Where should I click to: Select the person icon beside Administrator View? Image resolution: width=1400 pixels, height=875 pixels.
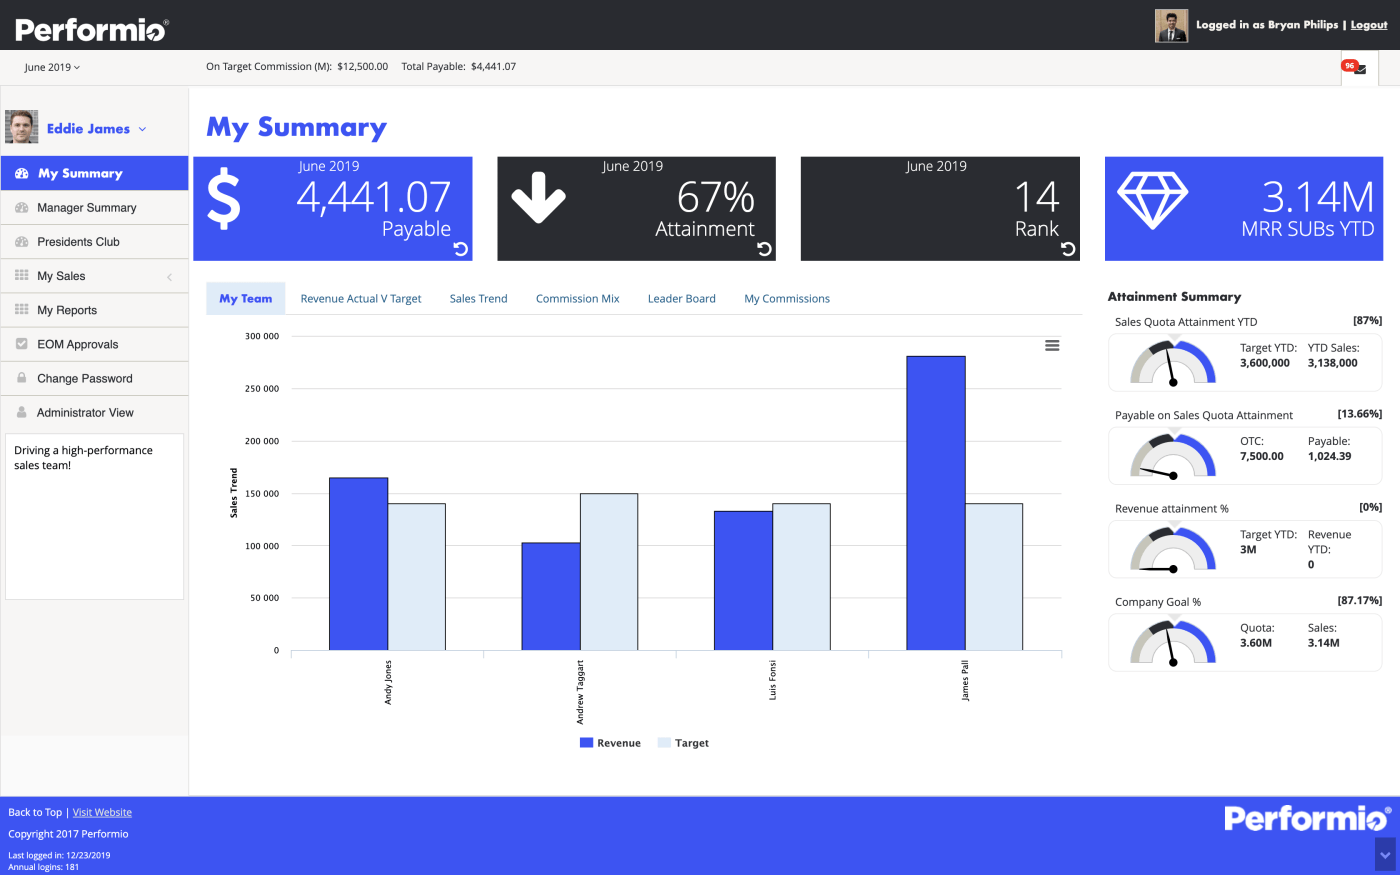pos(22,412)
